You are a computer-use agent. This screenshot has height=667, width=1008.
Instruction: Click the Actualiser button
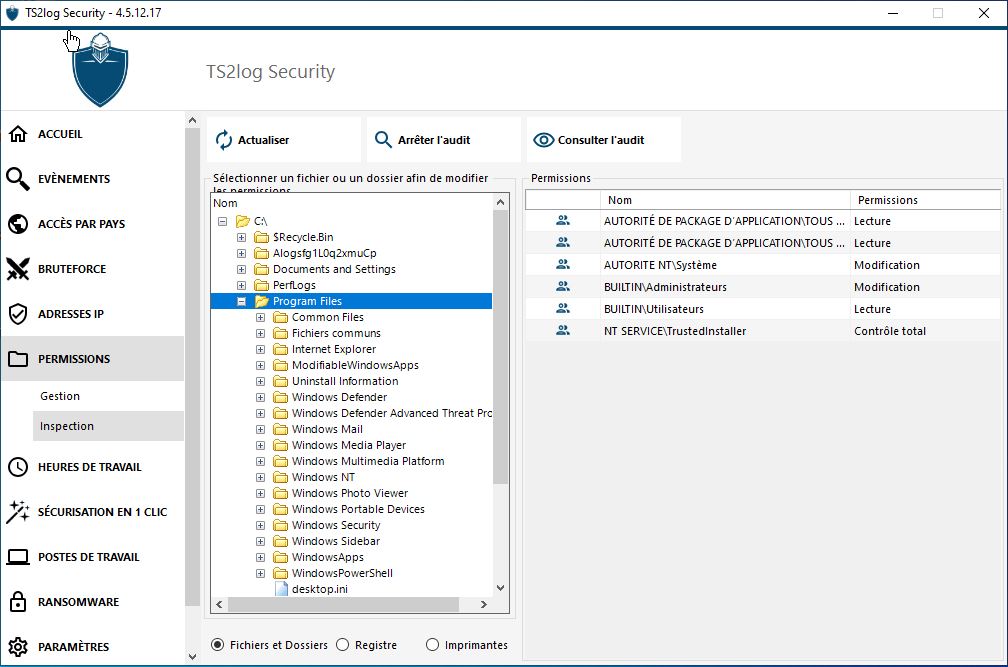click(x=284, y=139)
